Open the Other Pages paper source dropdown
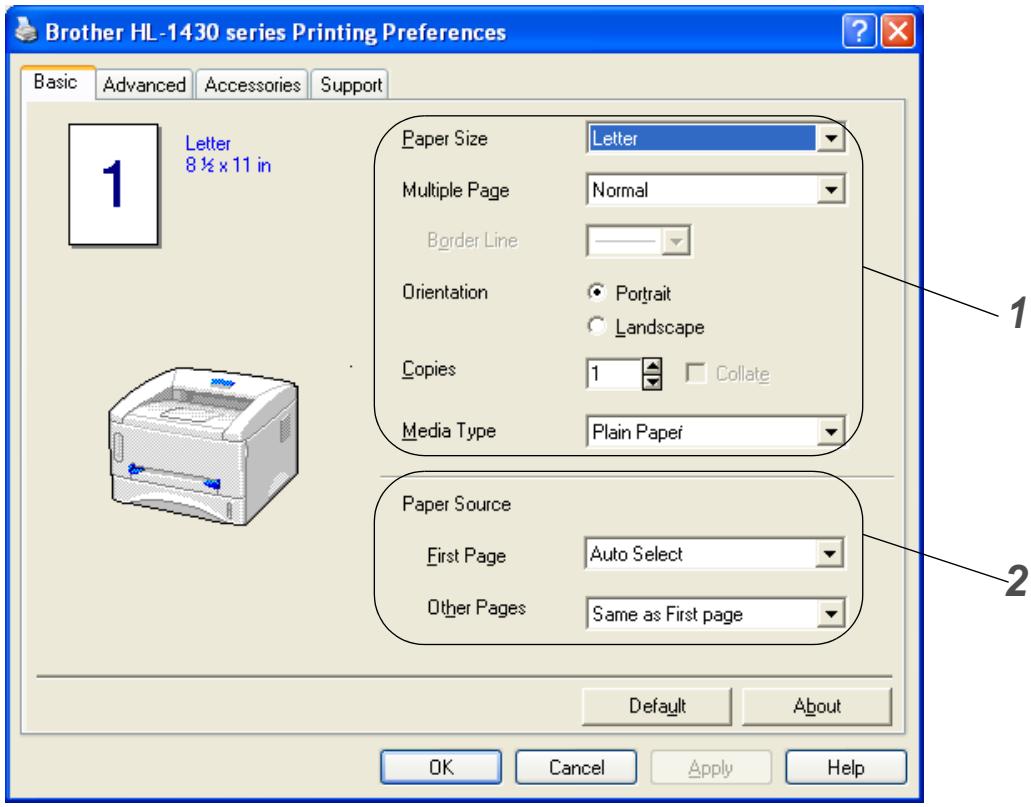The height and width of the screenshot is (807, 1031). point(715,614)
